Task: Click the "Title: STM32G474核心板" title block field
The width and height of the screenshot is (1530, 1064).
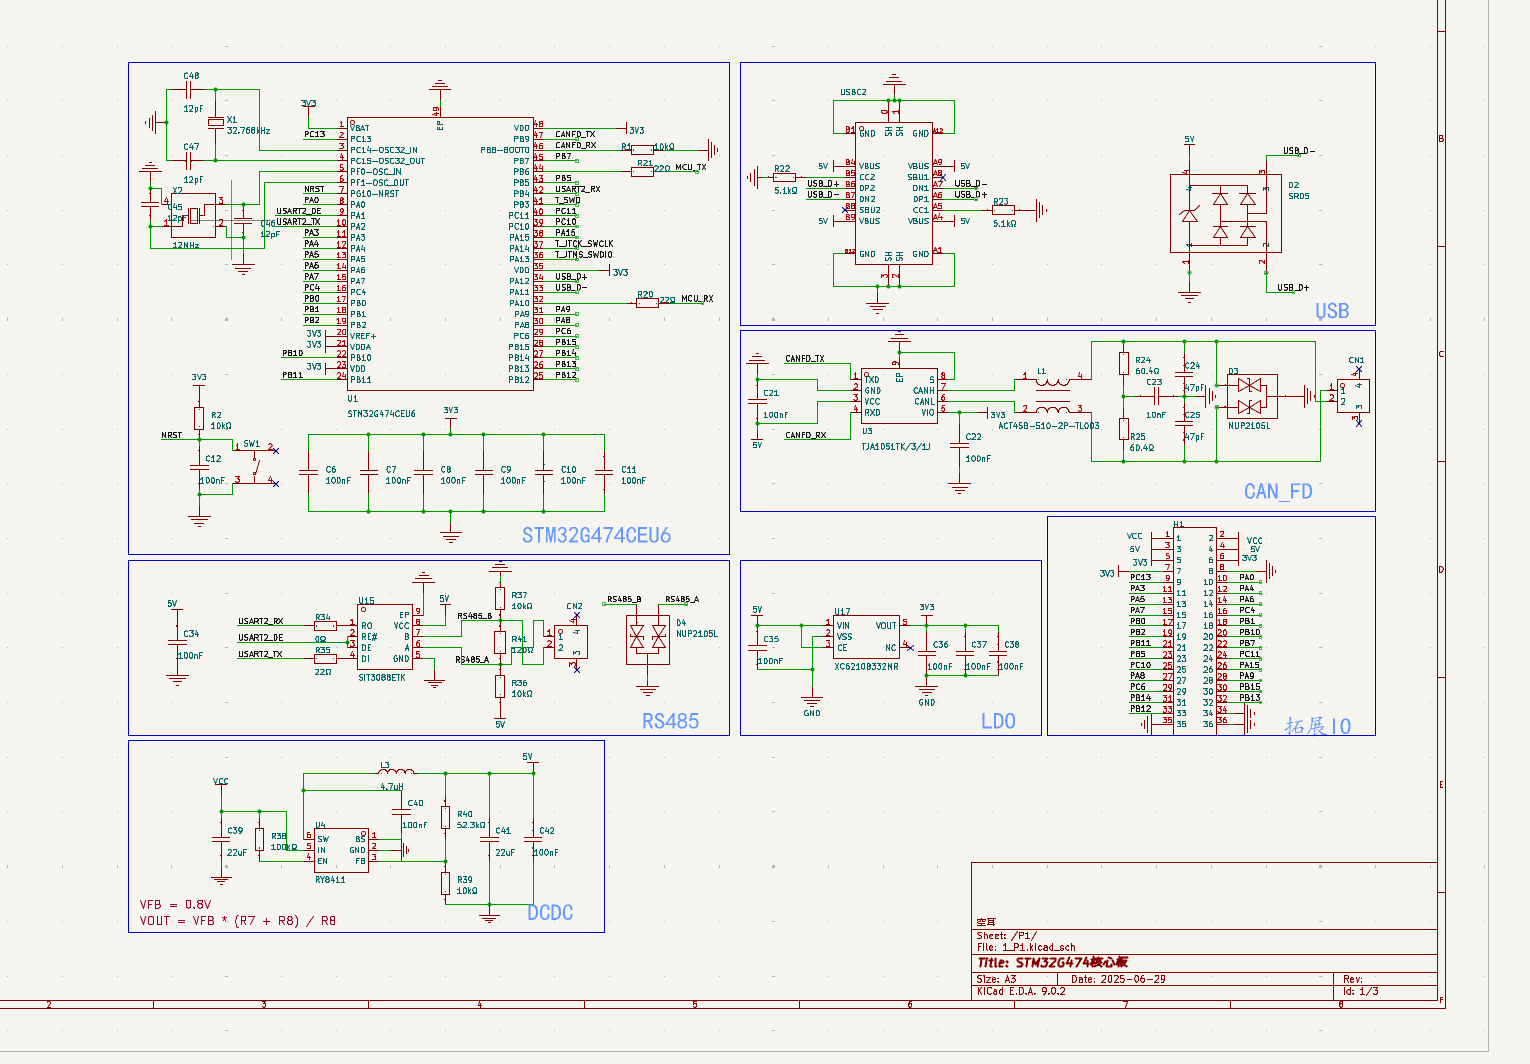Action: point(1053,963)
